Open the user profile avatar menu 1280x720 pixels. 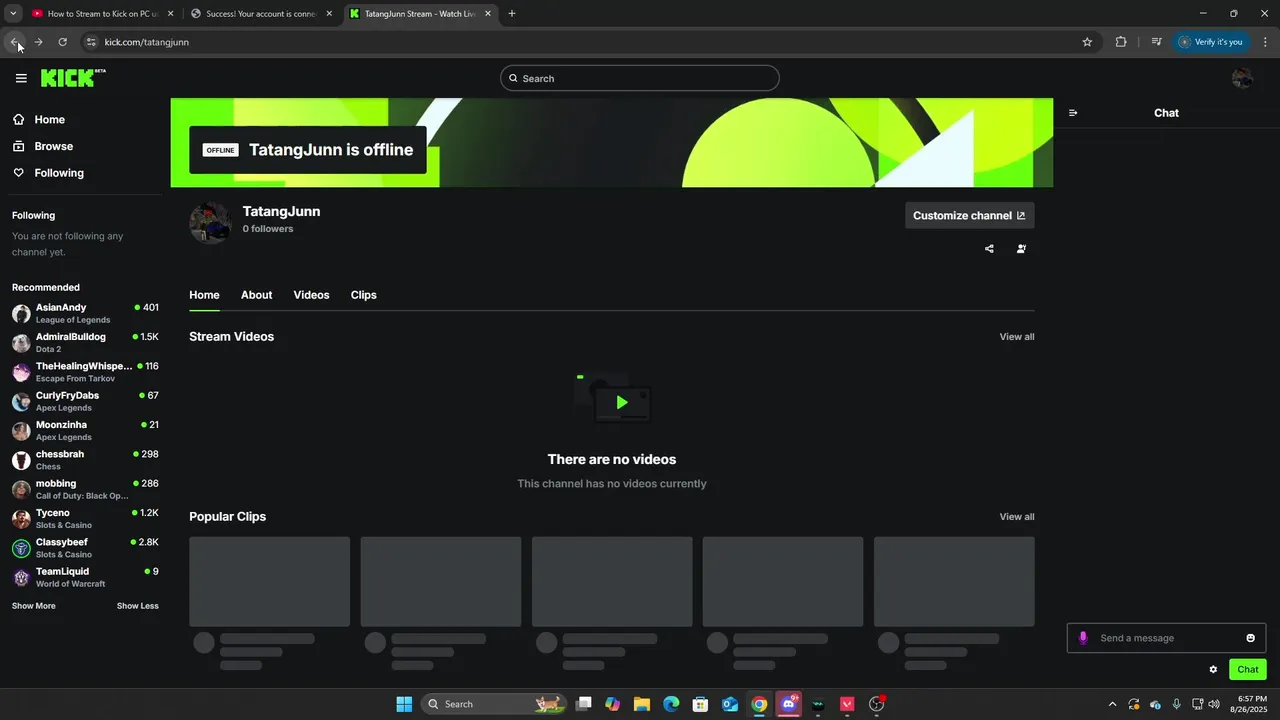pyautogui.click(x=1242, y=78)
